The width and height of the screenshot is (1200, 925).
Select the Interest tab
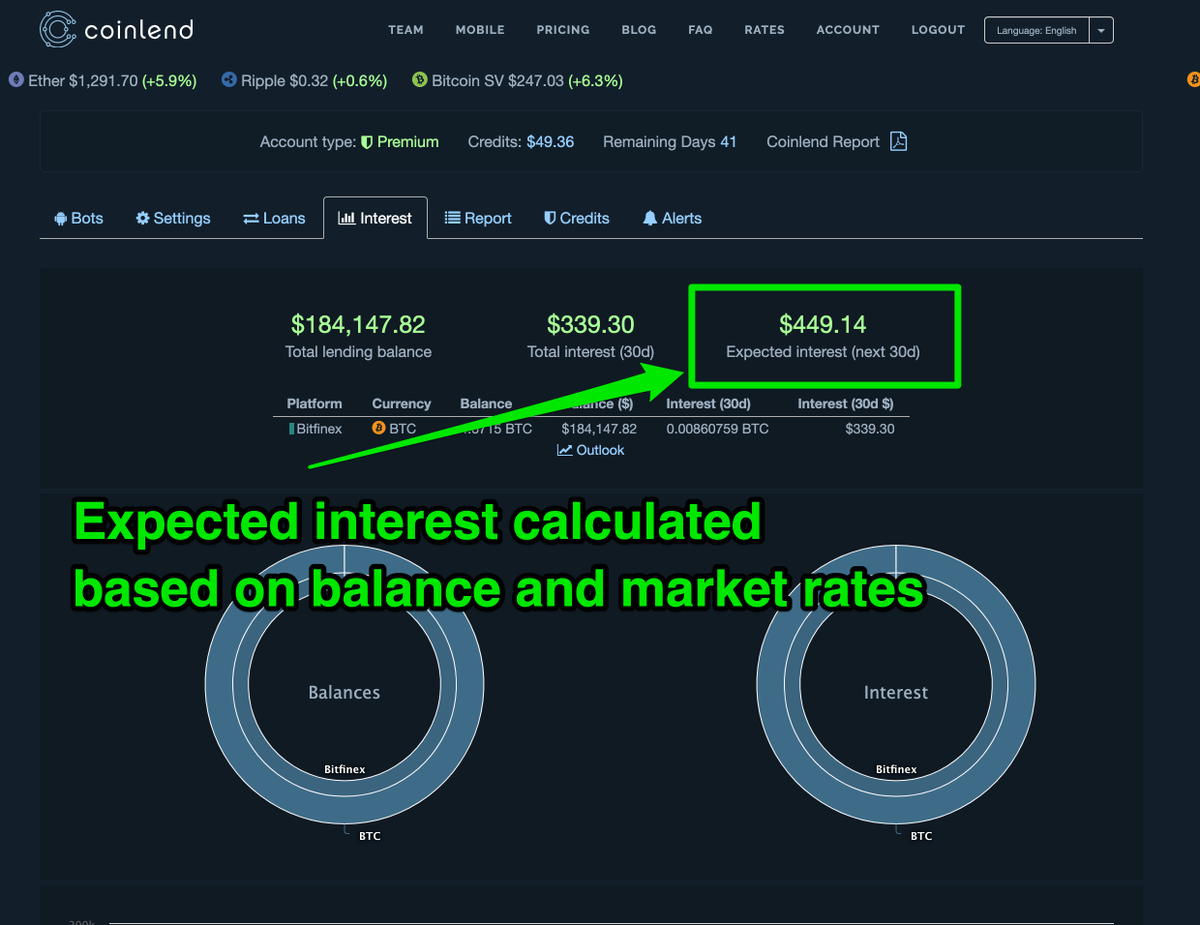pyautogui.click(x=375, y=218)
